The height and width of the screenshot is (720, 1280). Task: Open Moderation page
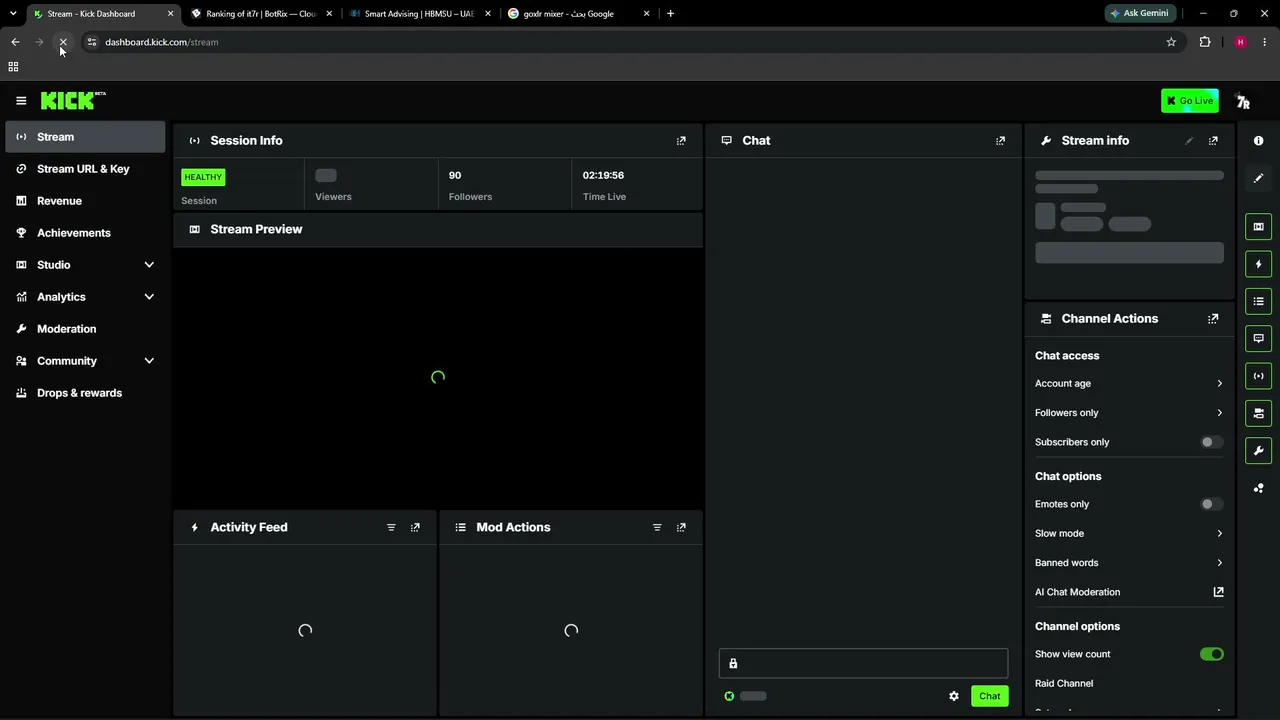[x=85, y=329]
